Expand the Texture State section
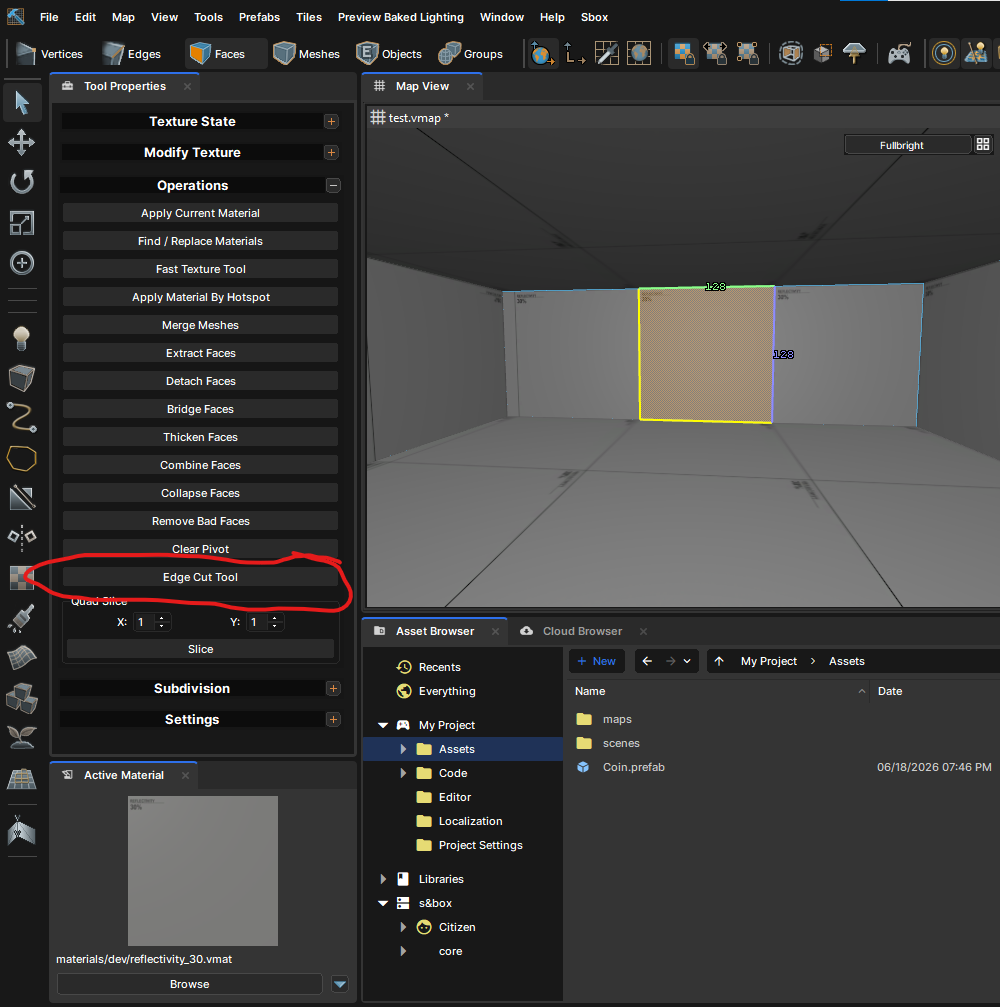Image resolution: width=1000 pixels, height=1007 pixels. 331,121
